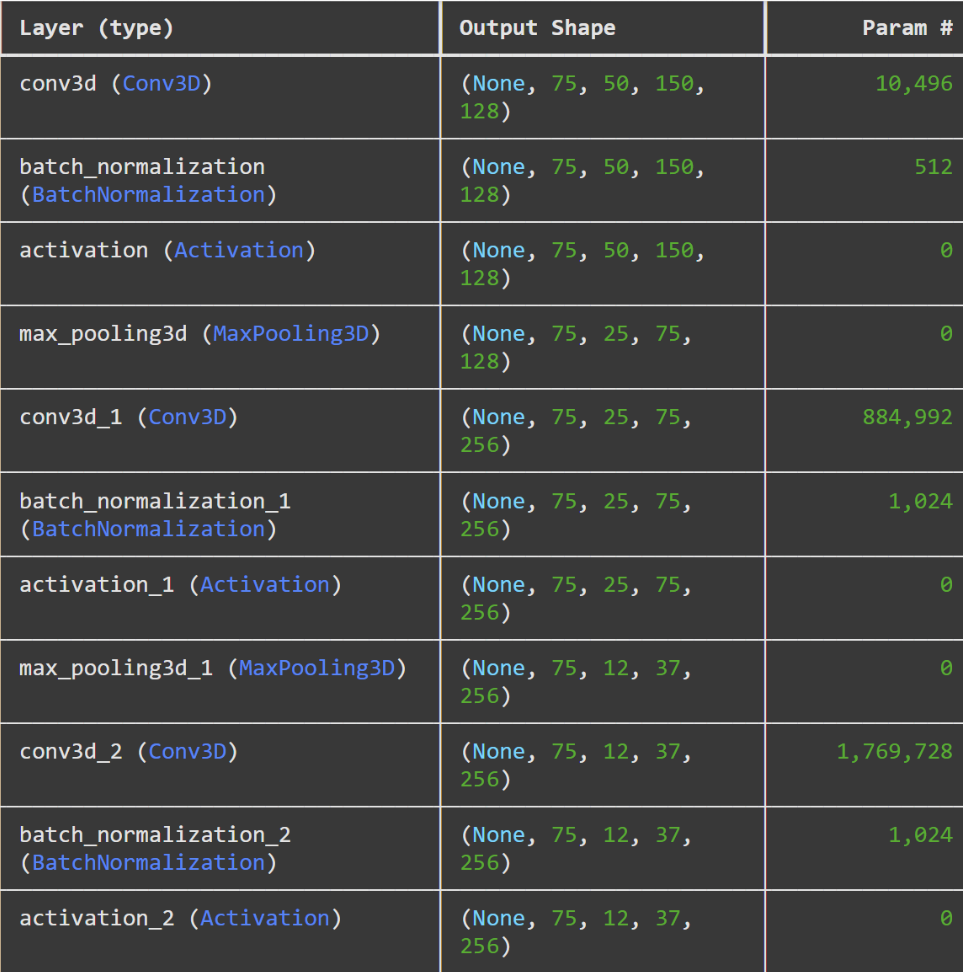The height and width of the screenshot is (972, 963).
Task: Select the activation row param count 0
Action: point(946,250)
